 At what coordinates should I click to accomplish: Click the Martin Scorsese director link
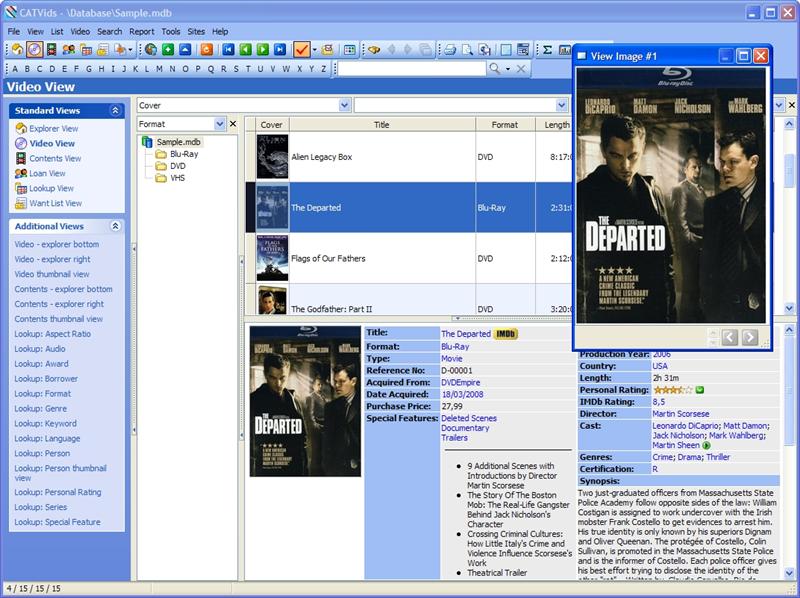click(x=681, y=414)
